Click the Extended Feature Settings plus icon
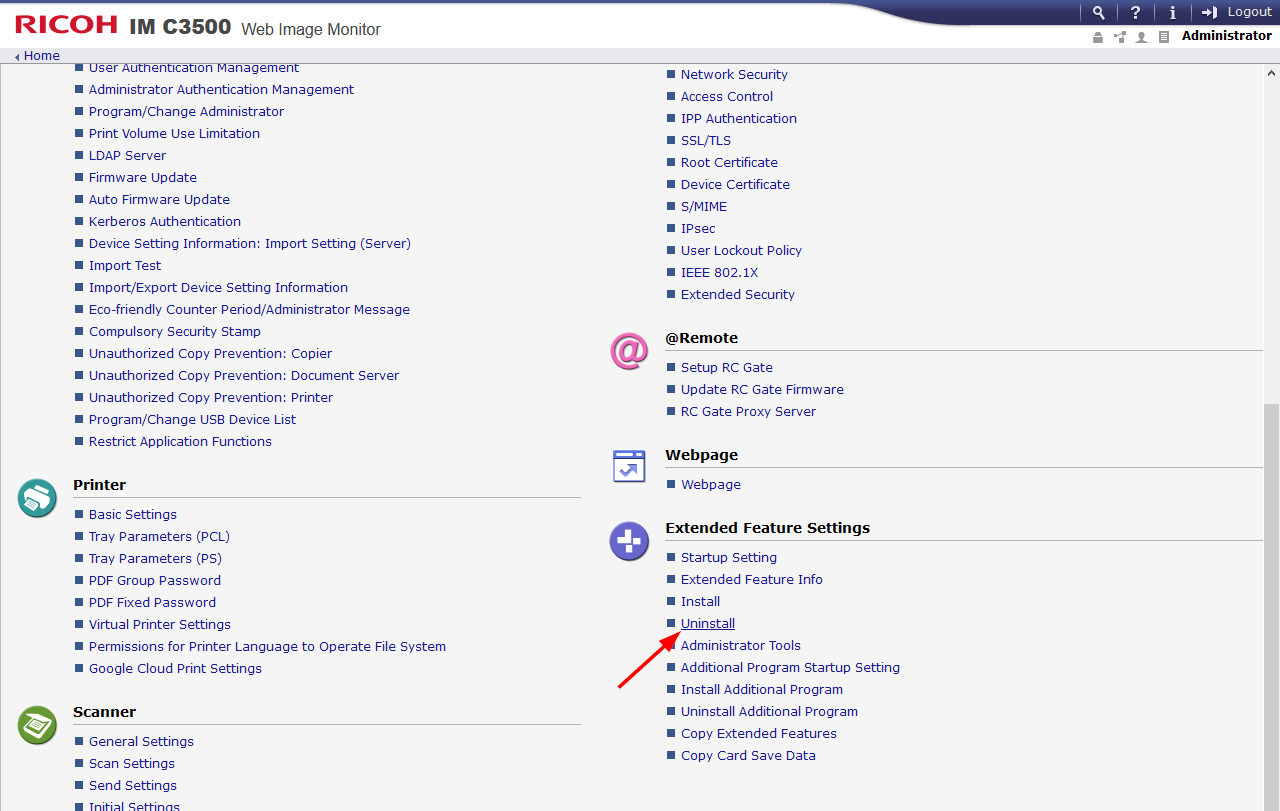This screenshot has width=1280, height=811. point(629,541)
